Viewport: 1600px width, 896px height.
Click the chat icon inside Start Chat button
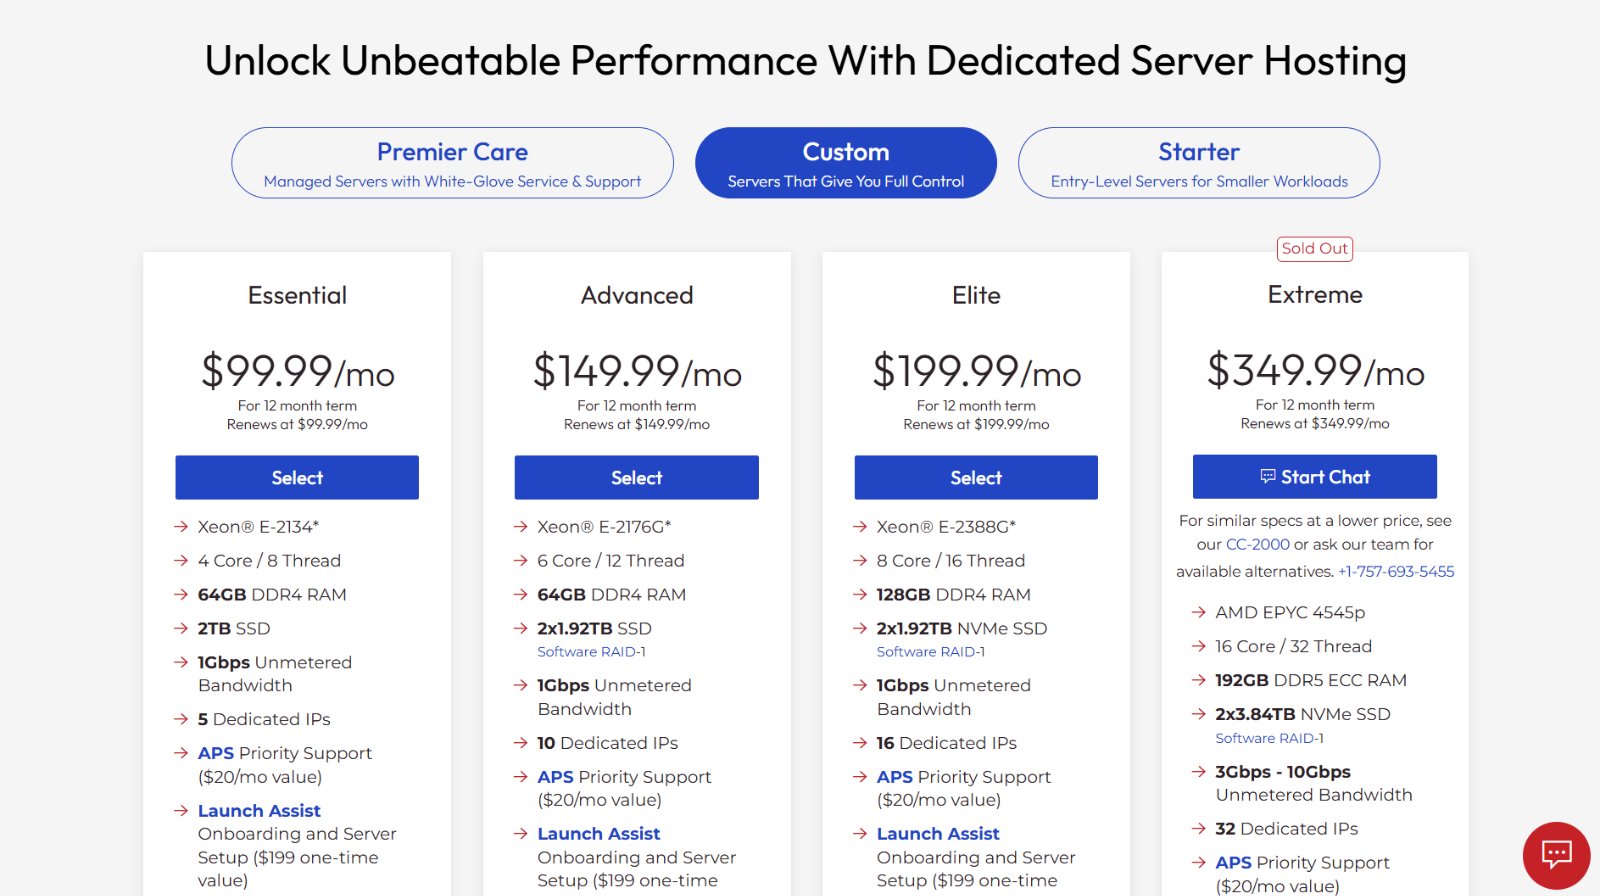1270,477
